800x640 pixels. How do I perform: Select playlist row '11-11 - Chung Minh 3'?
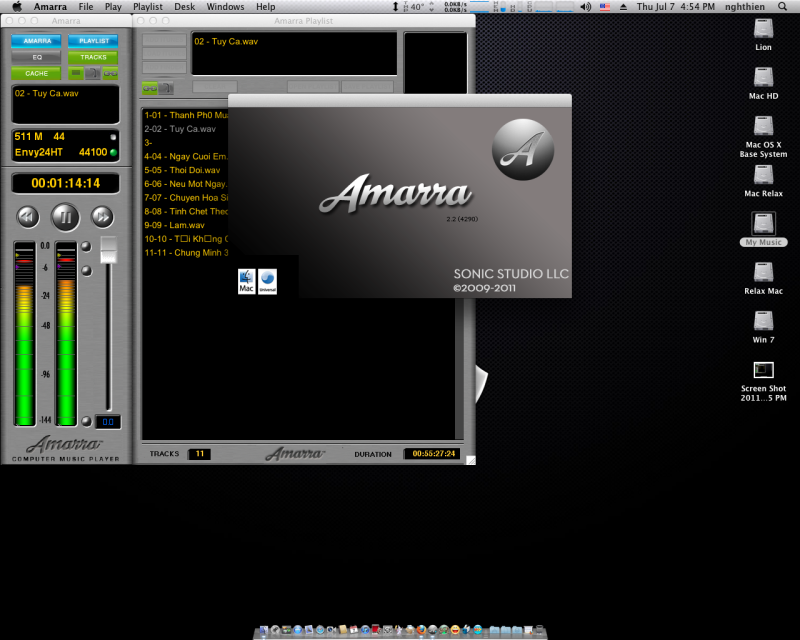(186, 253)
